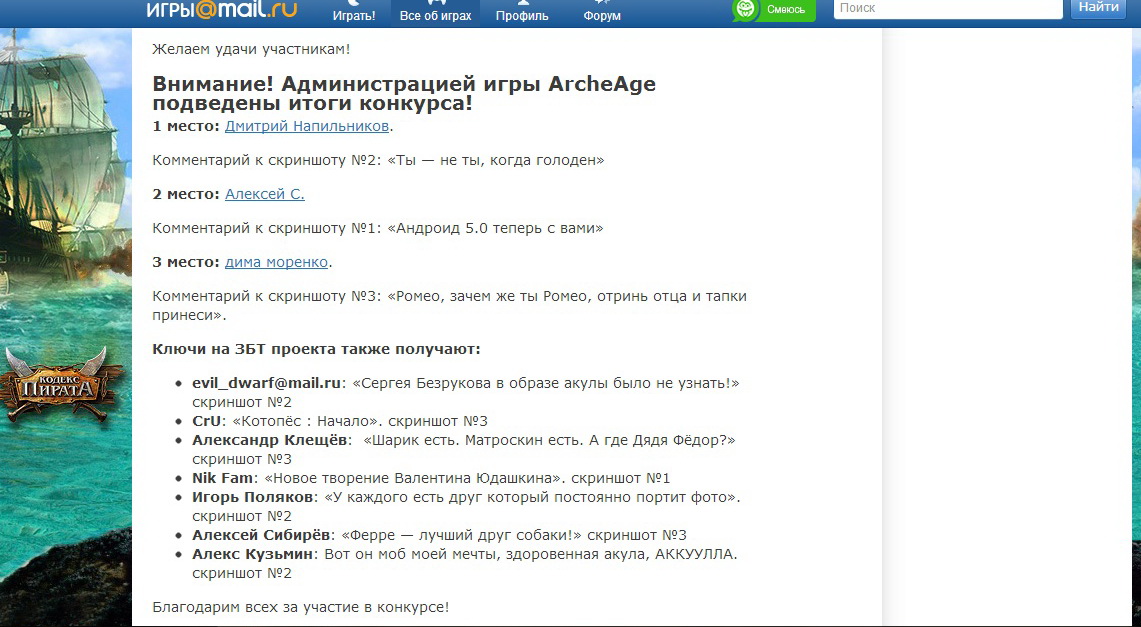
Task: Click the Ключи на ЗБТ subheading
Action: pos(316,349)
